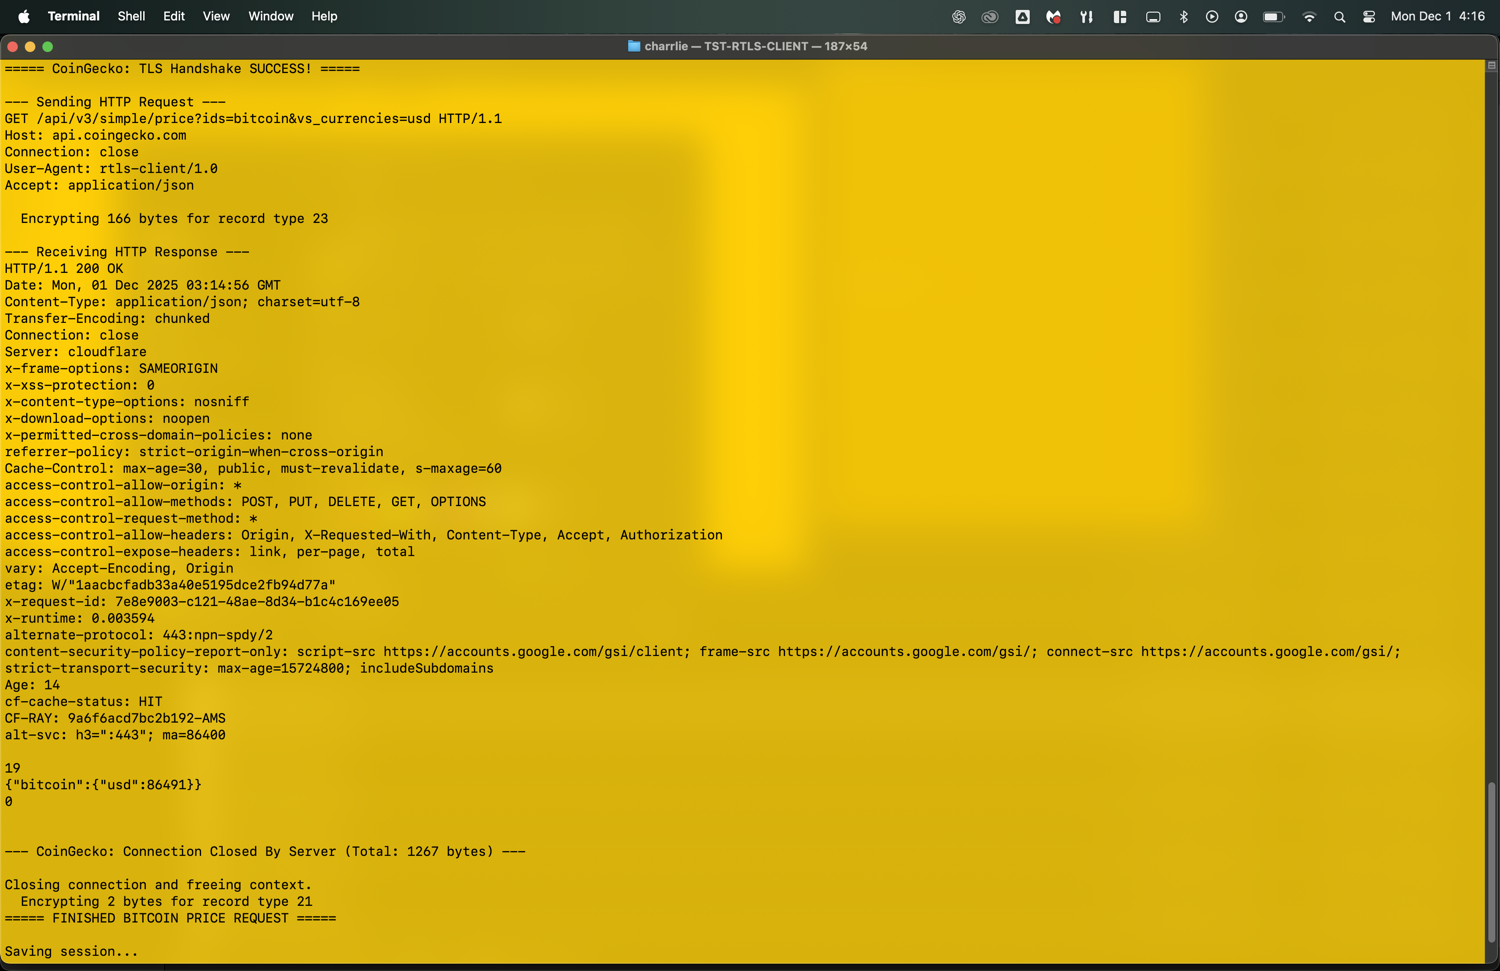Open Spotlight search magnifier
The width and height of the screenshot is (1500, 971).
pos(1339,17)
